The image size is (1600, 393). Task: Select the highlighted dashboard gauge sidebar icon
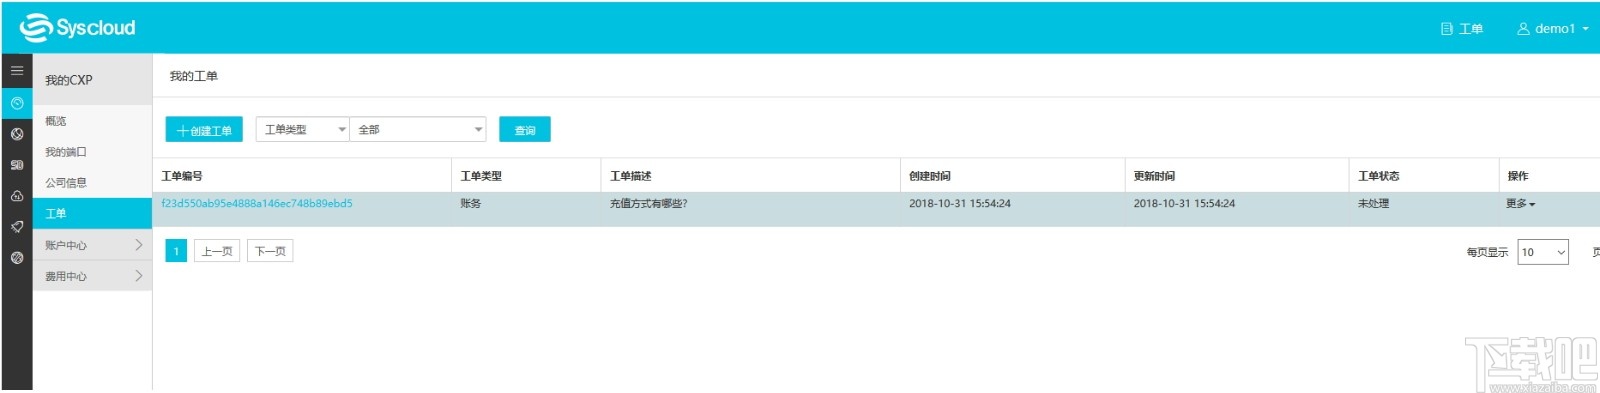[x=17, y=103]
